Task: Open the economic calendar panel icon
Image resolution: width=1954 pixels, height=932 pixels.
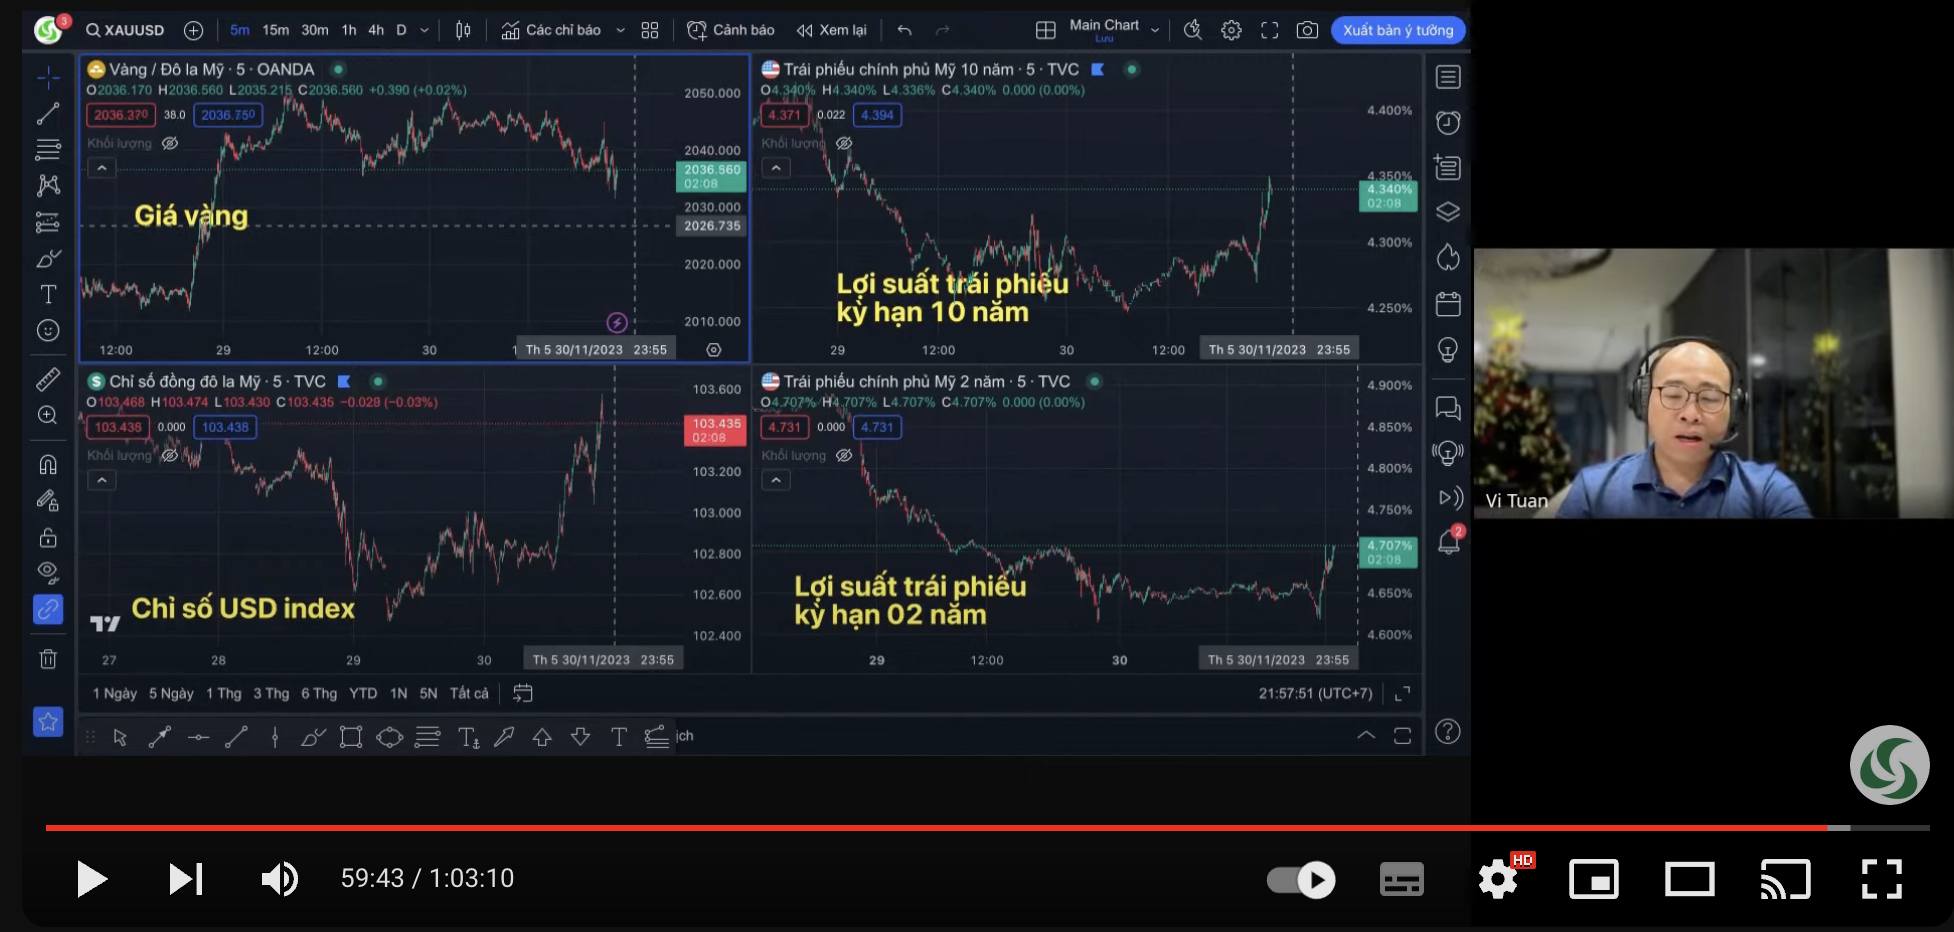Action: click(x=1448, y=304)
